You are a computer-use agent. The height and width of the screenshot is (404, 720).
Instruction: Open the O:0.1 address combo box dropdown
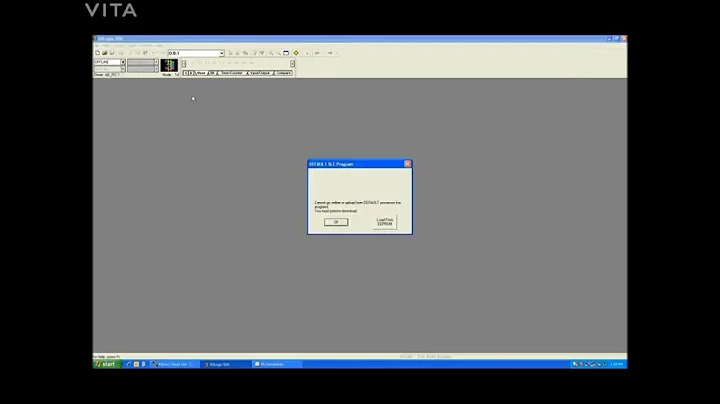tap(222, 53)
